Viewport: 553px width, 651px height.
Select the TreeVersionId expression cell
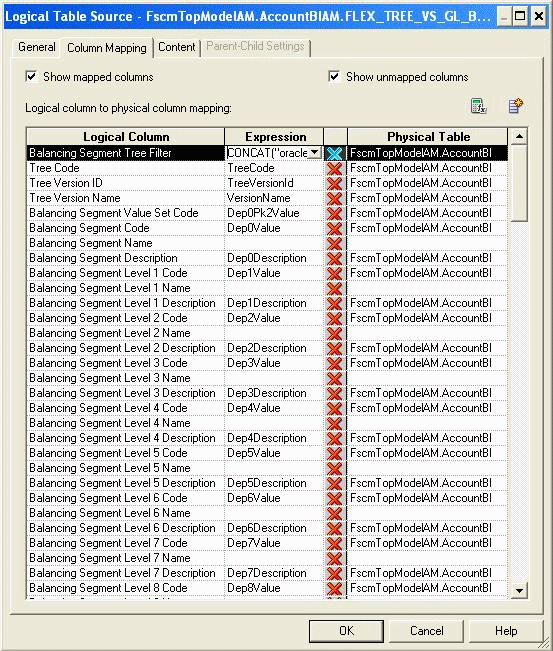click(x=274, y=183)
